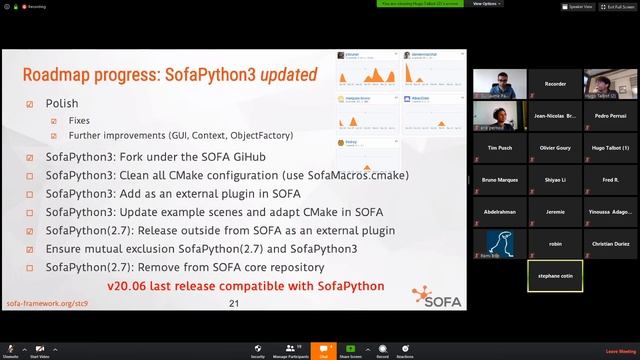Image resolution: width=640 pixels, height=360 pixels.
Task: Select the Bruno Marques participant tile
Action: pos(500,180)
